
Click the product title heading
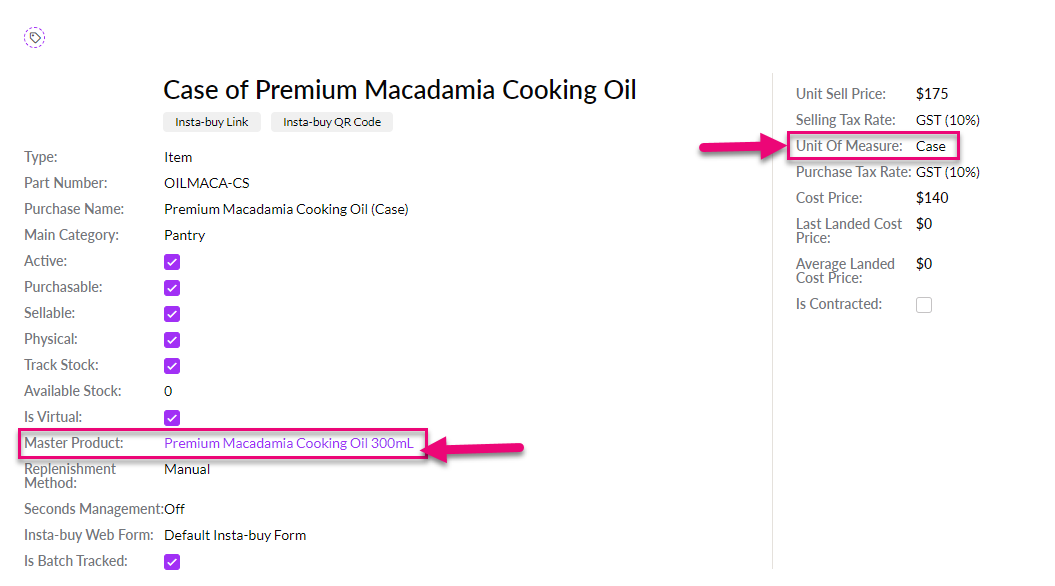[x=399, y=90]
